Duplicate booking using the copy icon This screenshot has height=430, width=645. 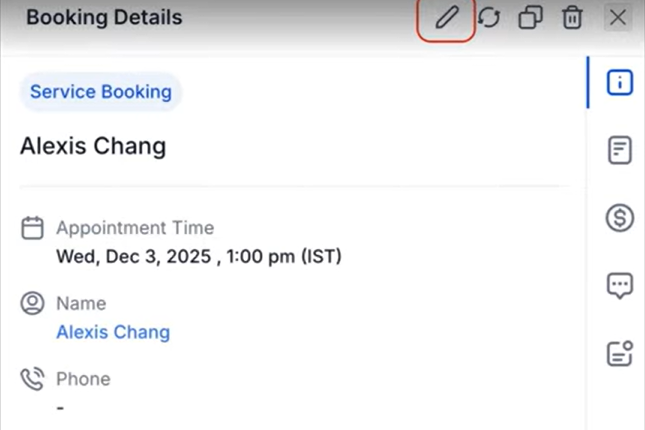point(530,18)
